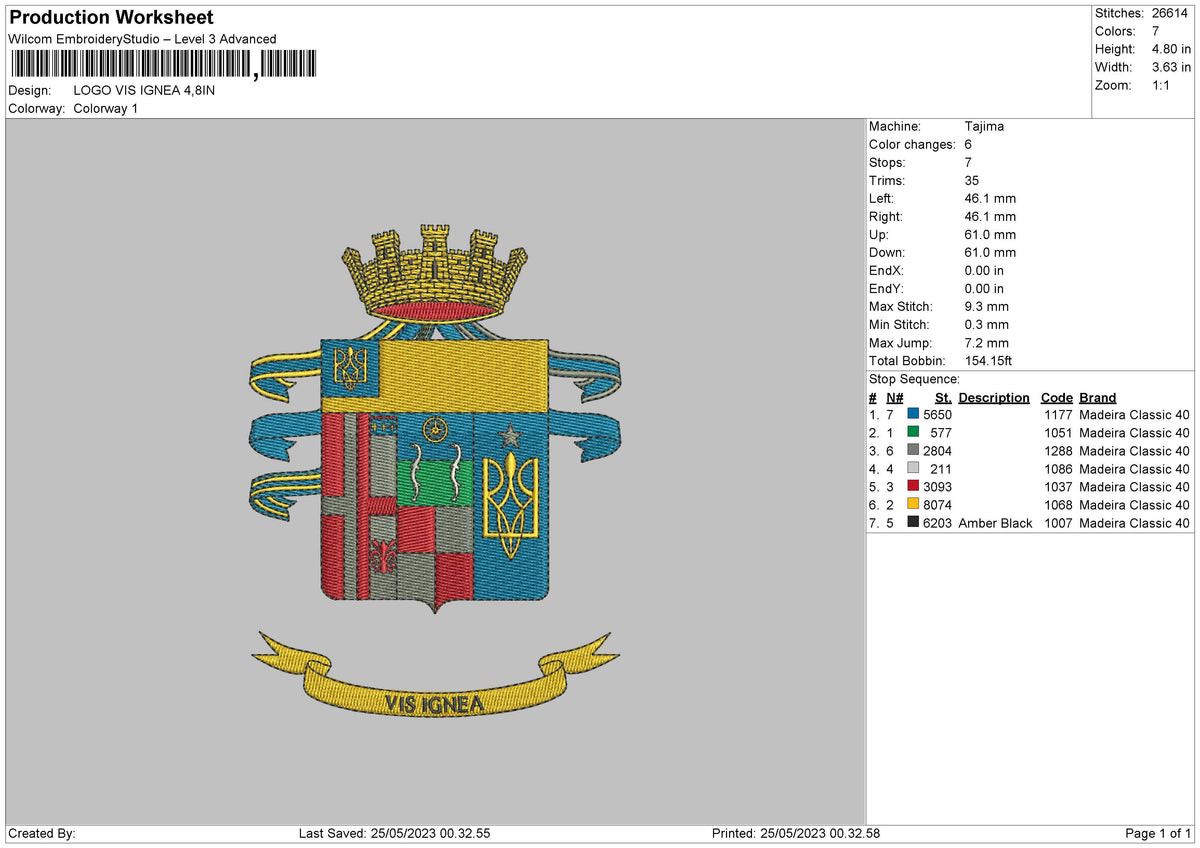Click the Brand column header
Image resolution: width=1200 pixels, height=848 pixels.
1096,397
